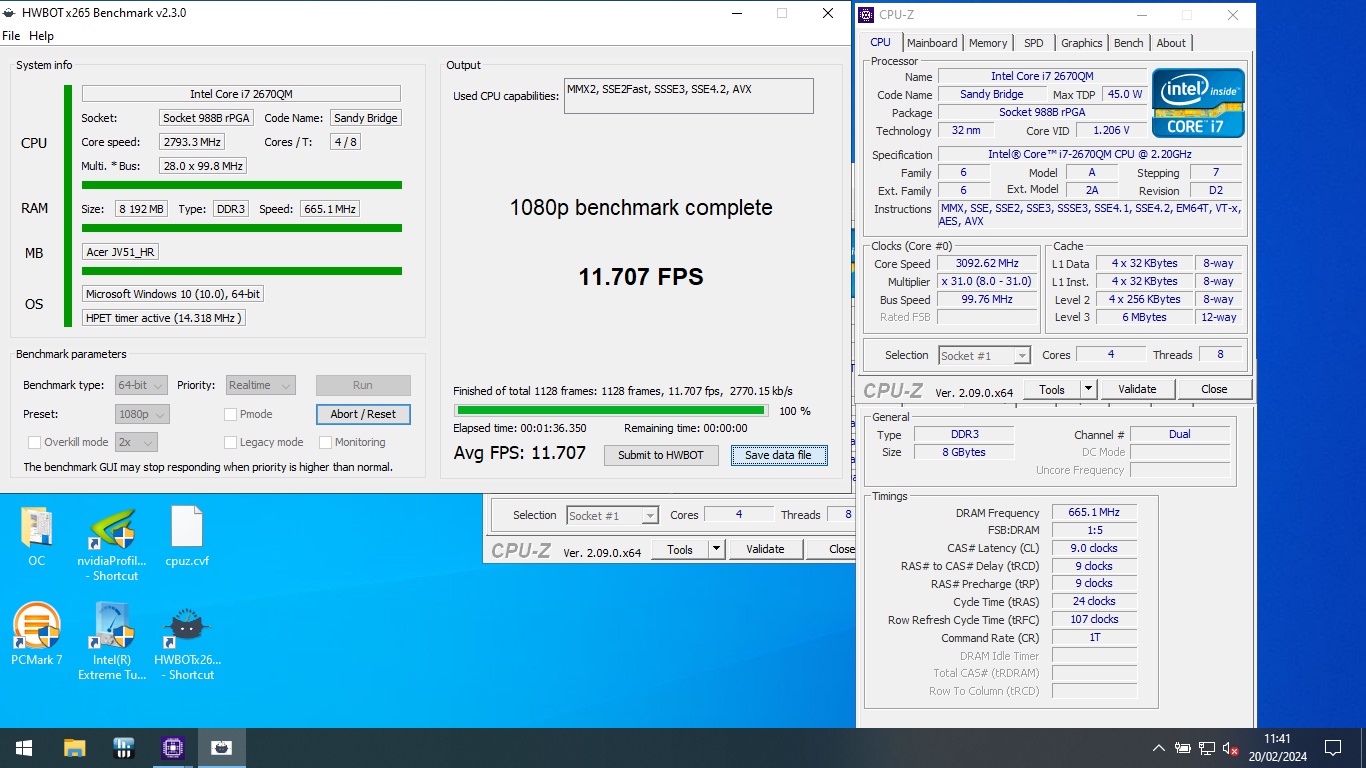The height and width of the screenshot is (768, 1366).
Task: Show hidden system tray icons
Action: tap(1159, 748)
